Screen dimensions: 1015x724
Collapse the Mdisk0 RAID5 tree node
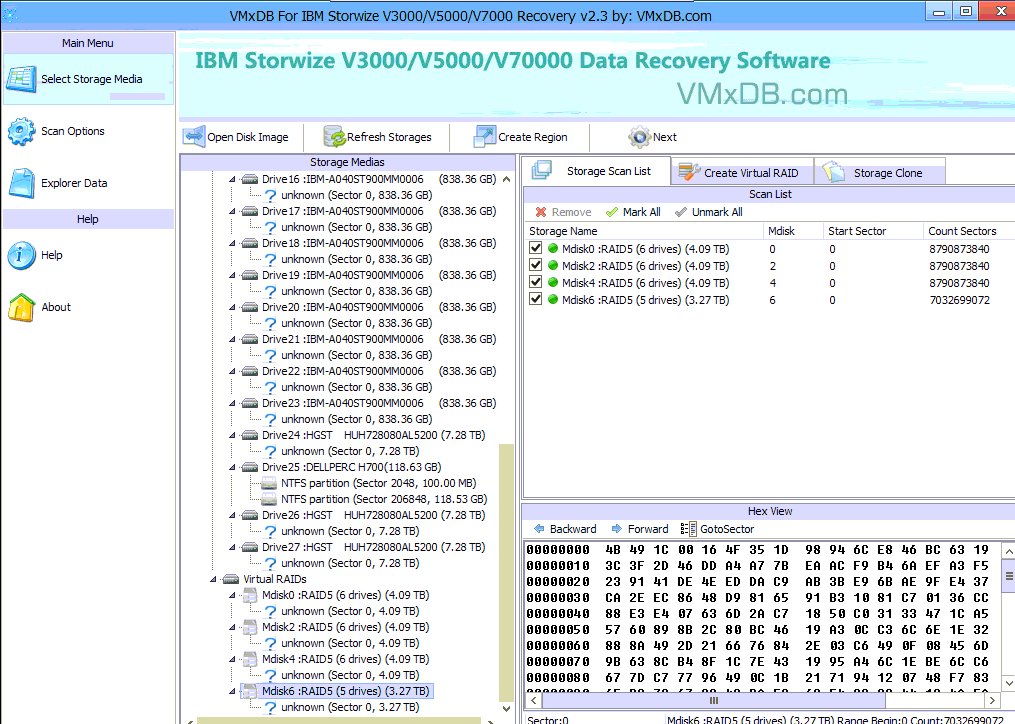(232, 596)
